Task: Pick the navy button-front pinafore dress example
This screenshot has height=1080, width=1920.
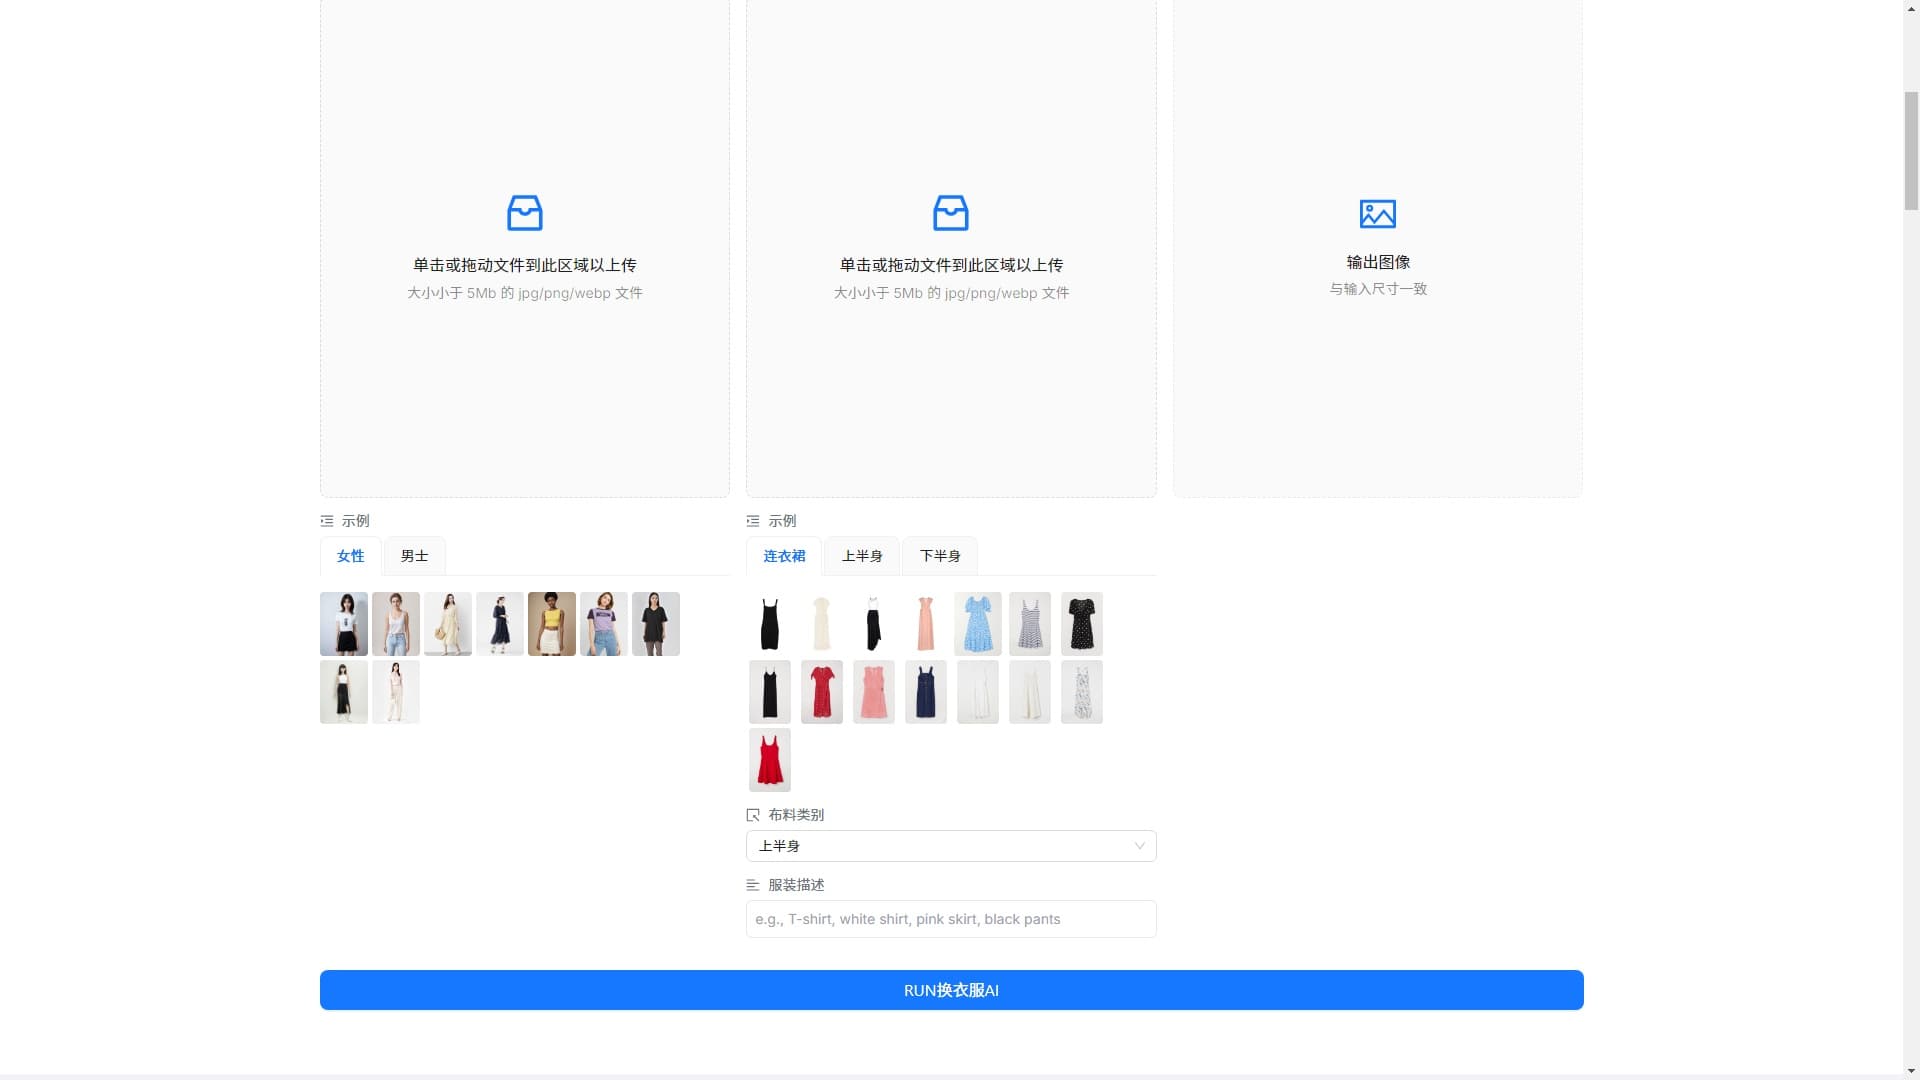Action: [x=926, y=692]
